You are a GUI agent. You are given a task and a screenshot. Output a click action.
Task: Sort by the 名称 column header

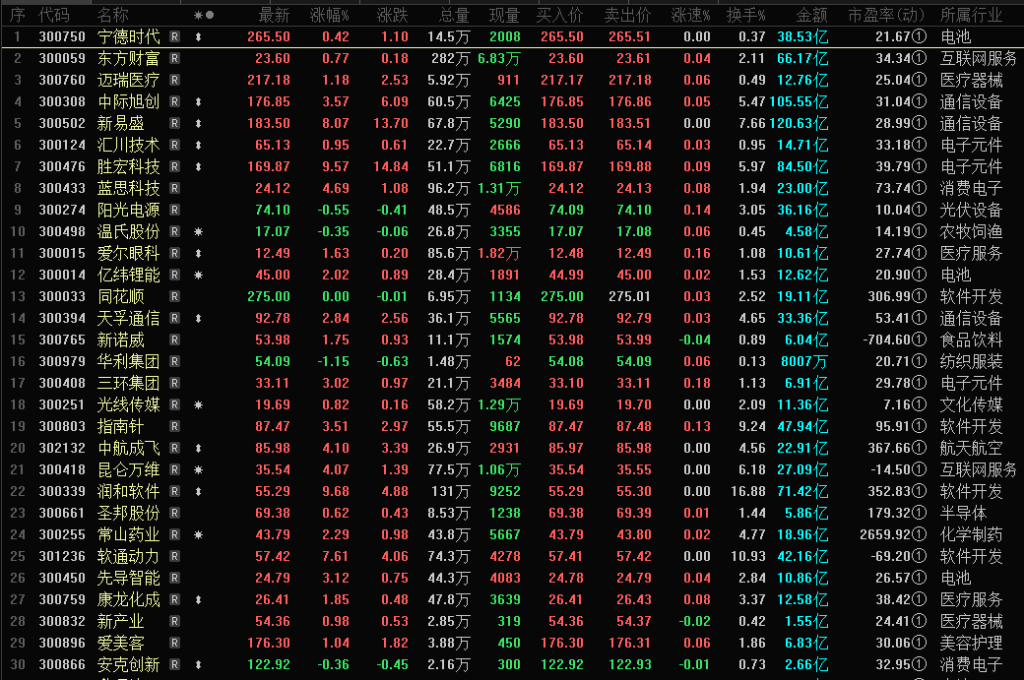point(113,15)
